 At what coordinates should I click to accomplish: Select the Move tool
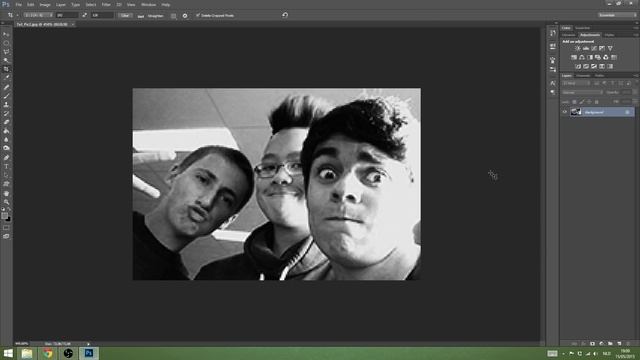6,34
